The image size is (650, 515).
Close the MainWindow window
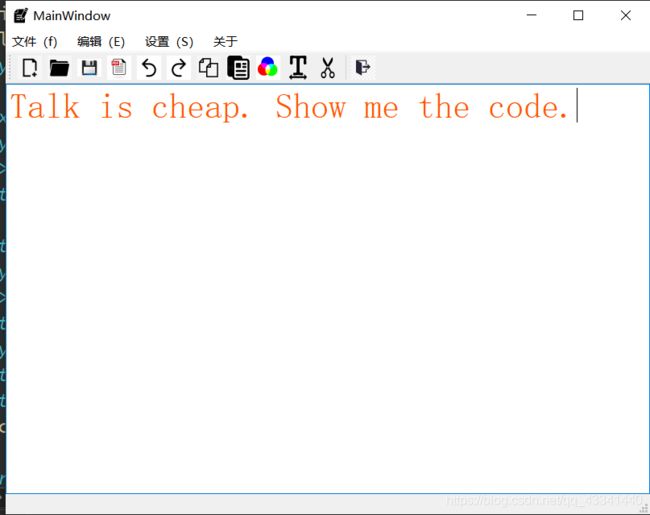click(x=626, y=16)
